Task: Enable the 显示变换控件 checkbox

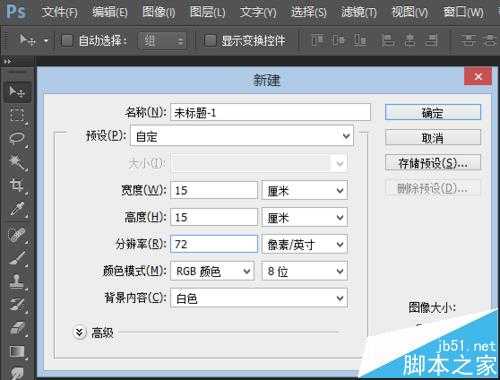Action: [210, 41]
